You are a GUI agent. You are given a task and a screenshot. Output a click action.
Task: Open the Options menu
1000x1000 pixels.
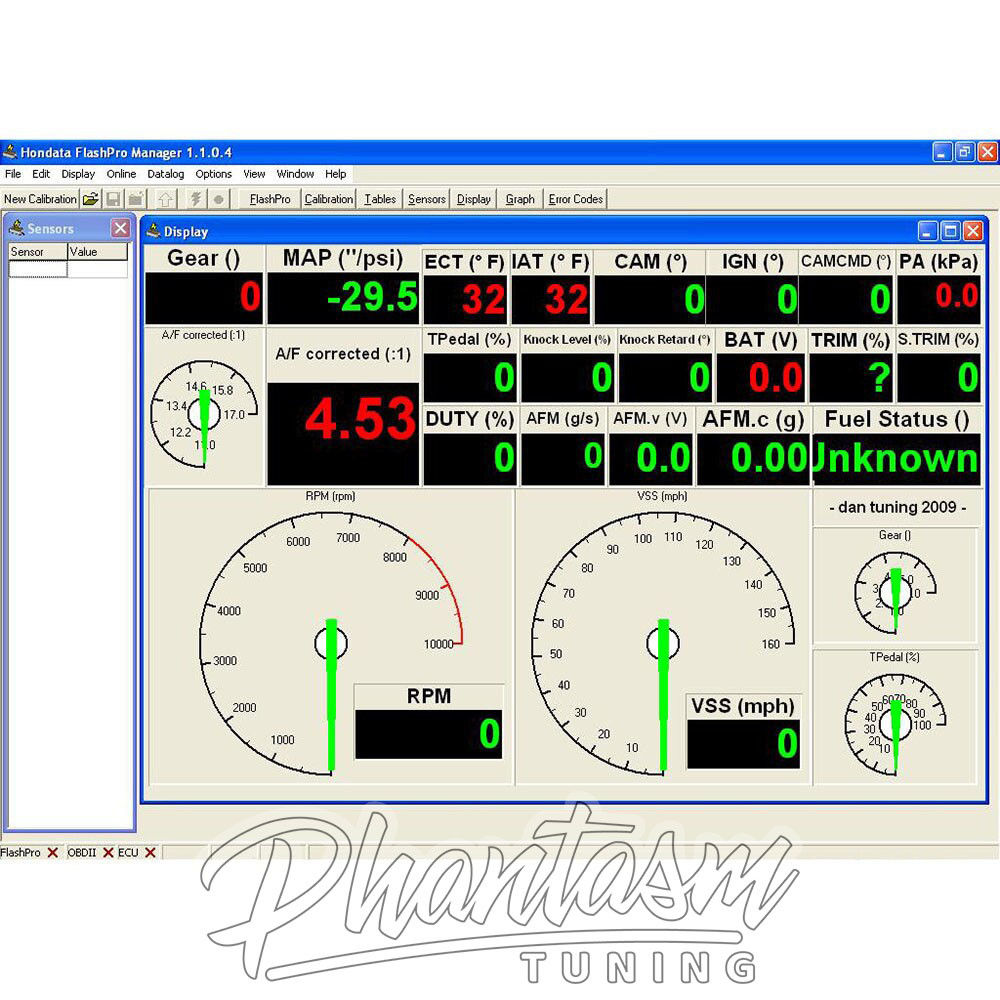(x=213, y=173)
